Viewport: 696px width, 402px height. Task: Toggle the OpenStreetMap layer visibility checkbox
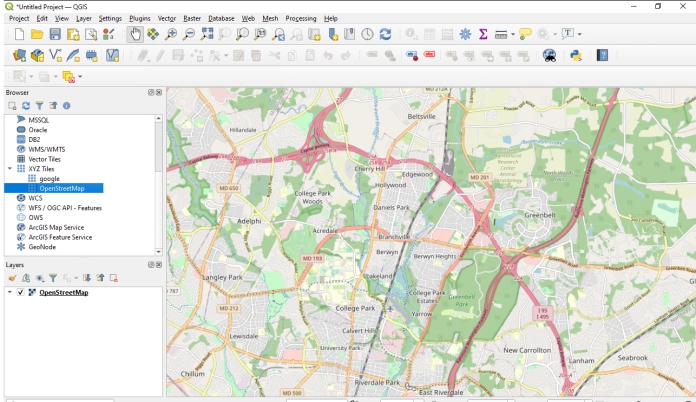tap(21, 293)
